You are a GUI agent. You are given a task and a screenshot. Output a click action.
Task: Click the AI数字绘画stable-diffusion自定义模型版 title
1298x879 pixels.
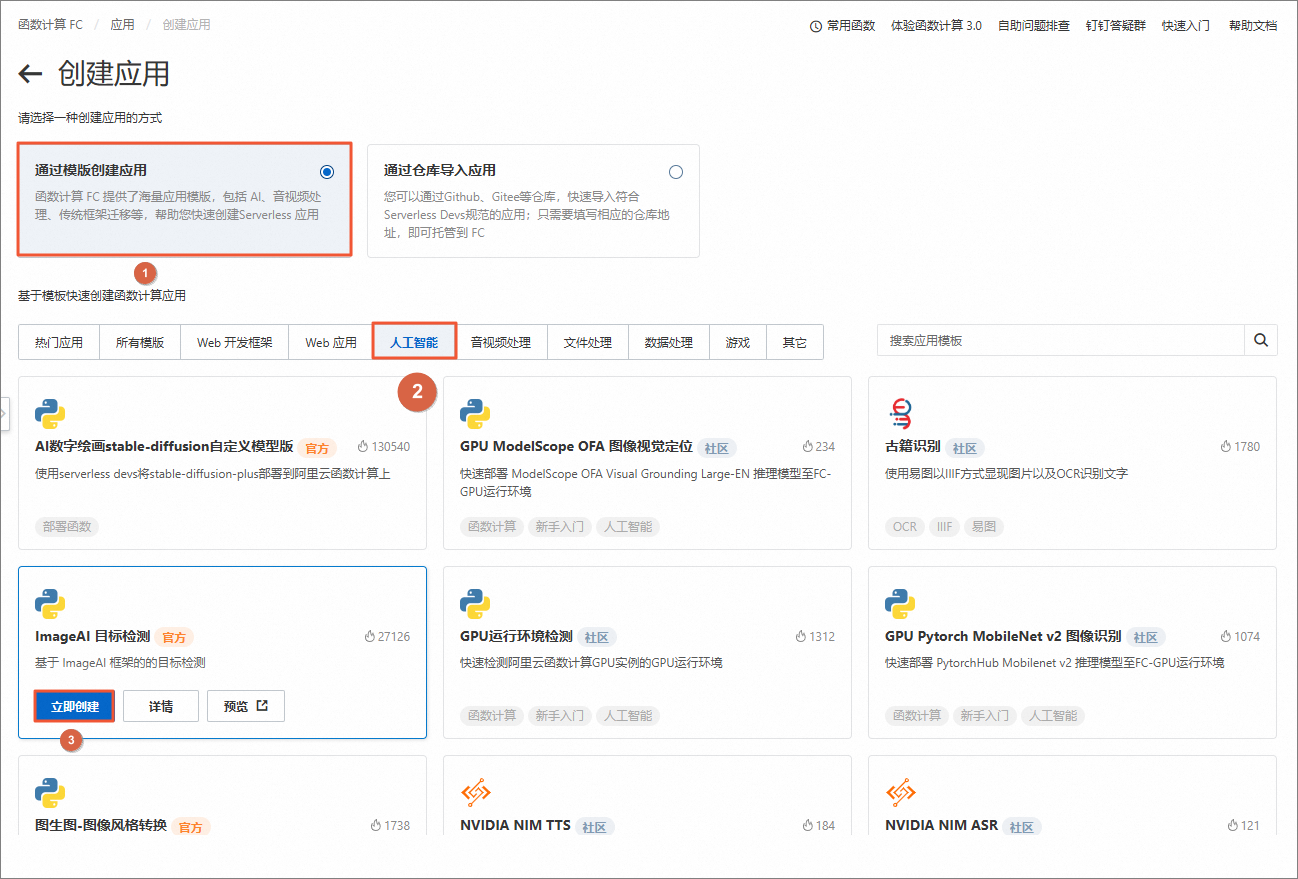pos(164,447)
